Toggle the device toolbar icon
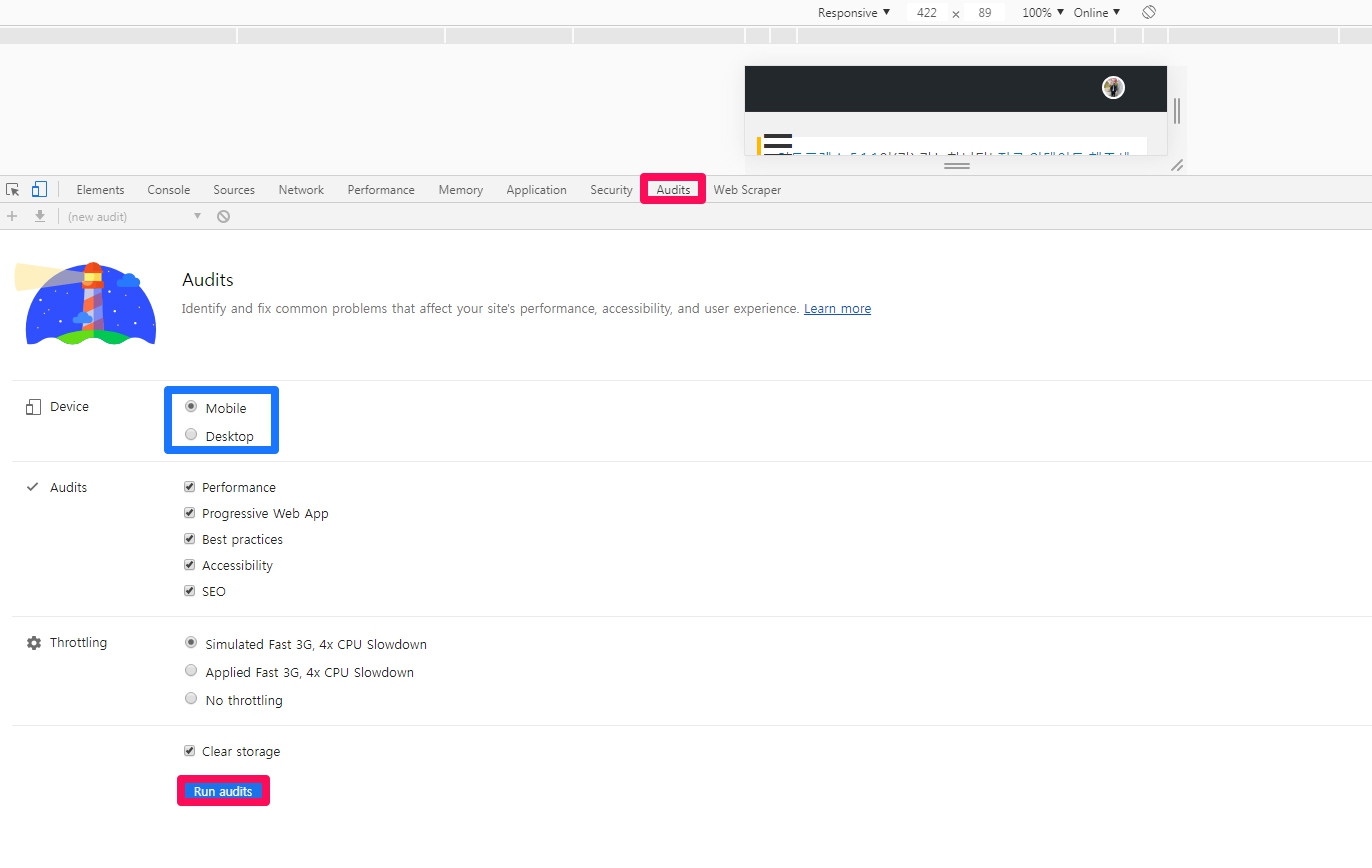1372x868 pixels. 39,189
